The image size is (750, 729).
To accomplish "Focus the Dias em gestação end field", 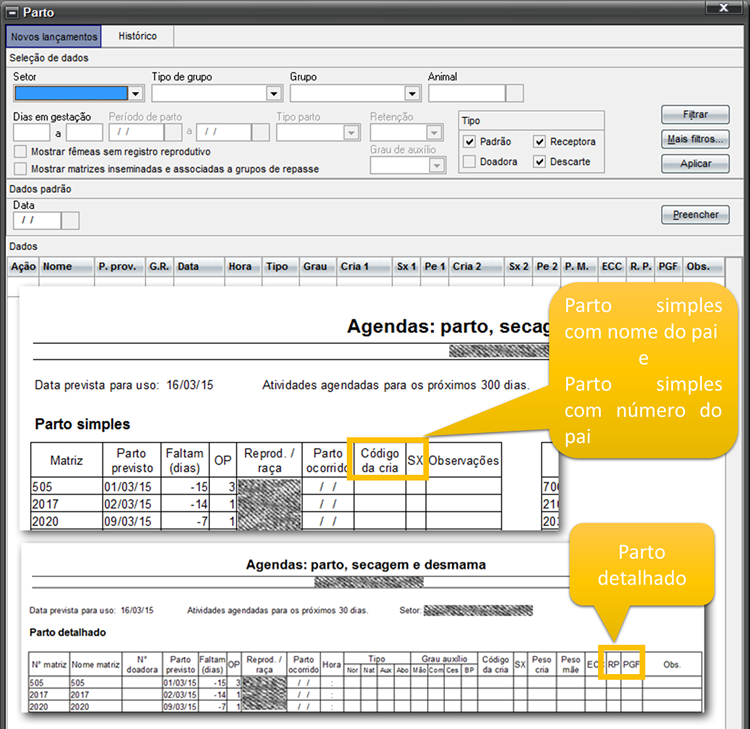I will pyautogui.click(x=84, y=133).
